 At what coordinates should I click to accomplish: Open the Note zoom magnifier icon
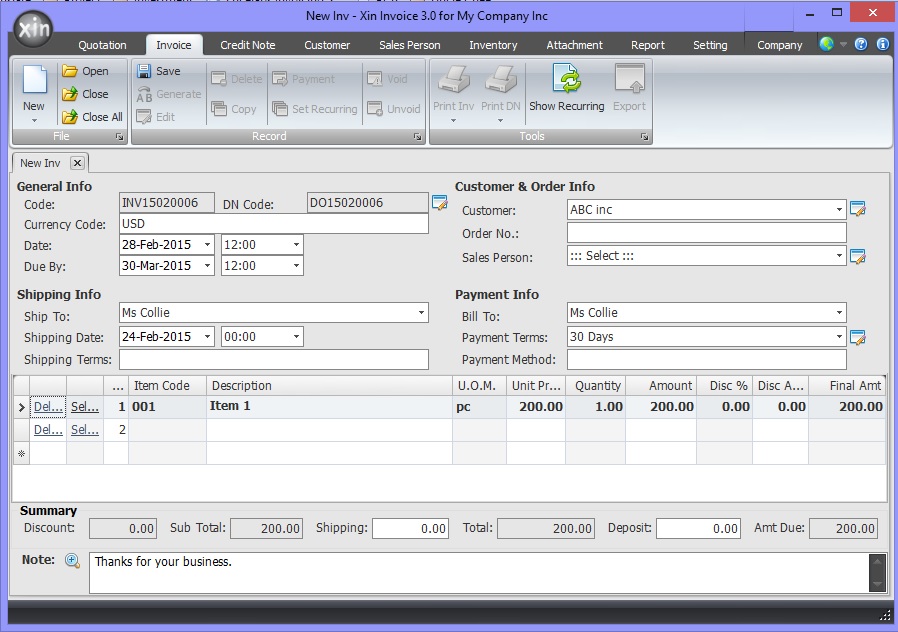point(72,560)
